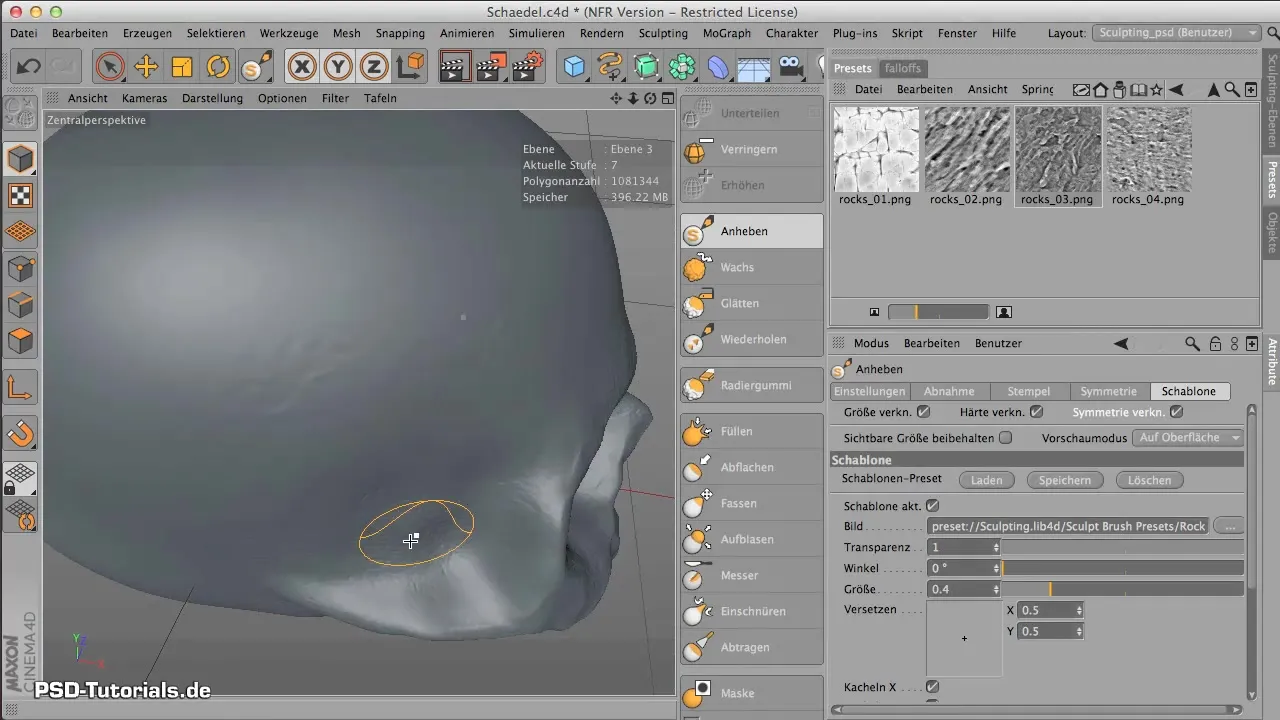Image resolution: width=1280 pixels, height=720 pixels.
Task: Toggle the Kacheln X checkbox
Action: [932, 687]
